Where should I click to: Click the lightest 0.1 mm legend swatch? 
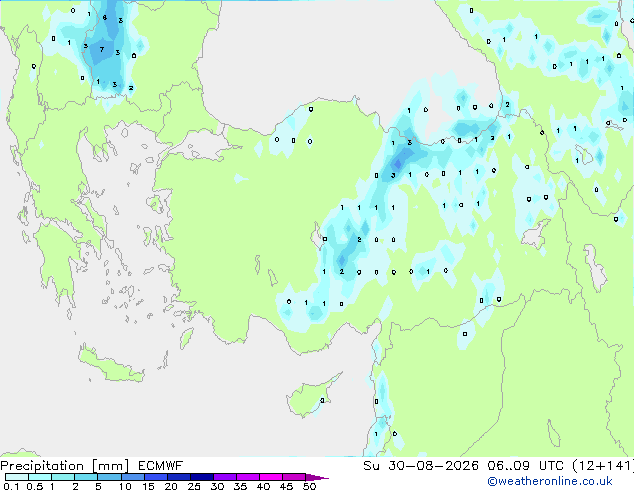(17, 477)
